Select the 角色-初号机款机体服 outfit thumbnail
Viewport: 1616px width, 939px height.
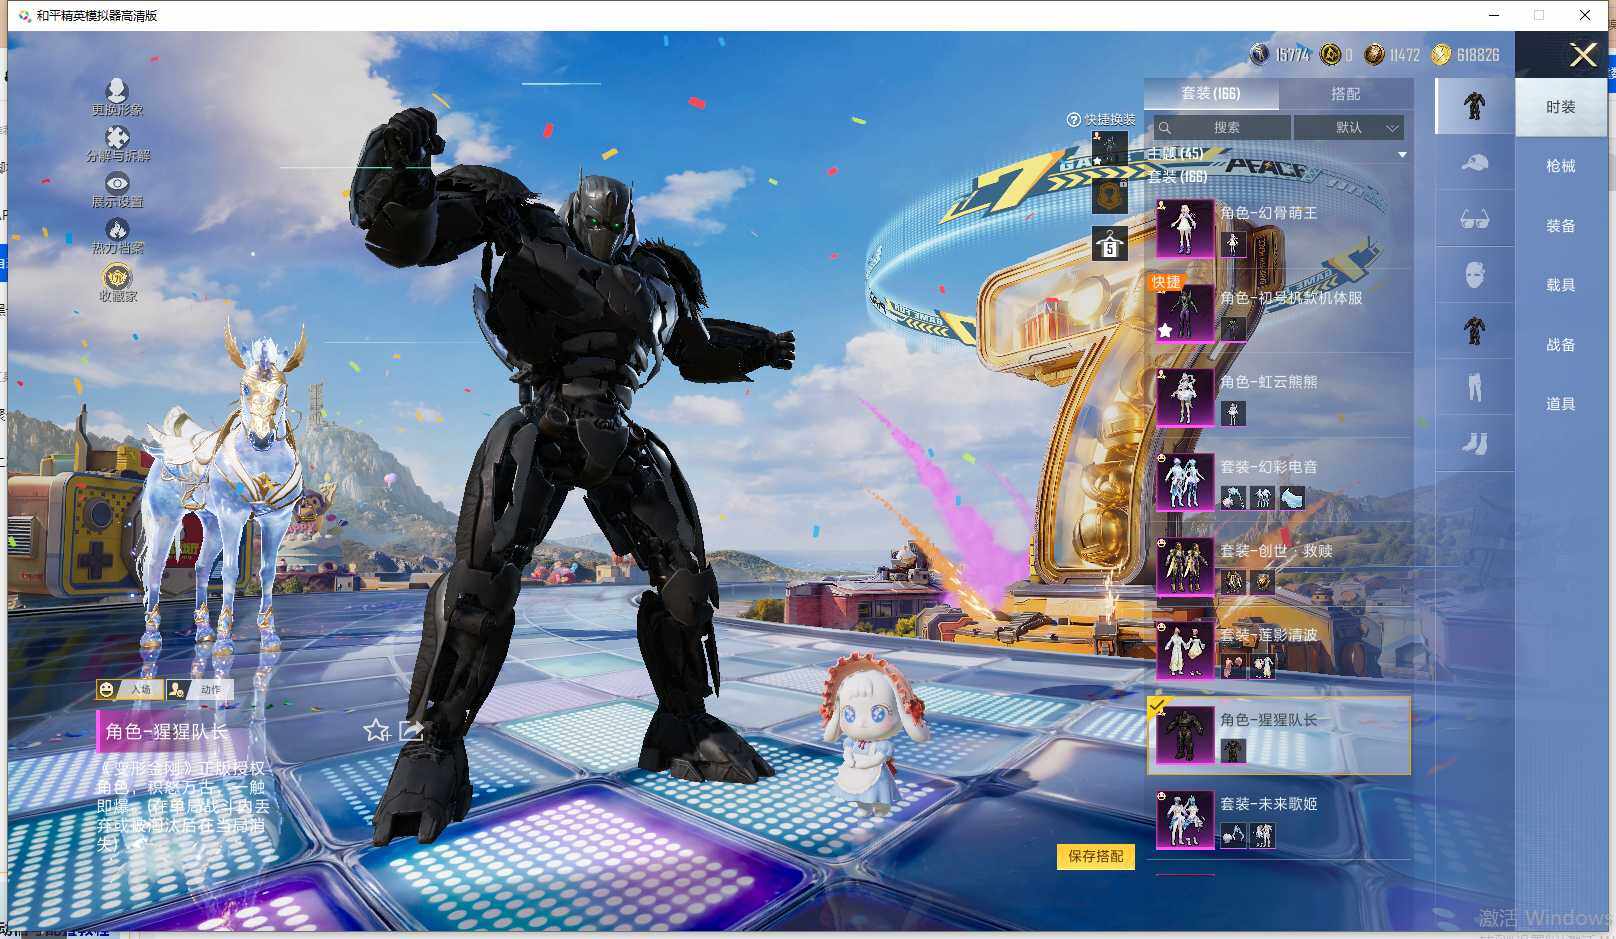(x=1185, y=313)
